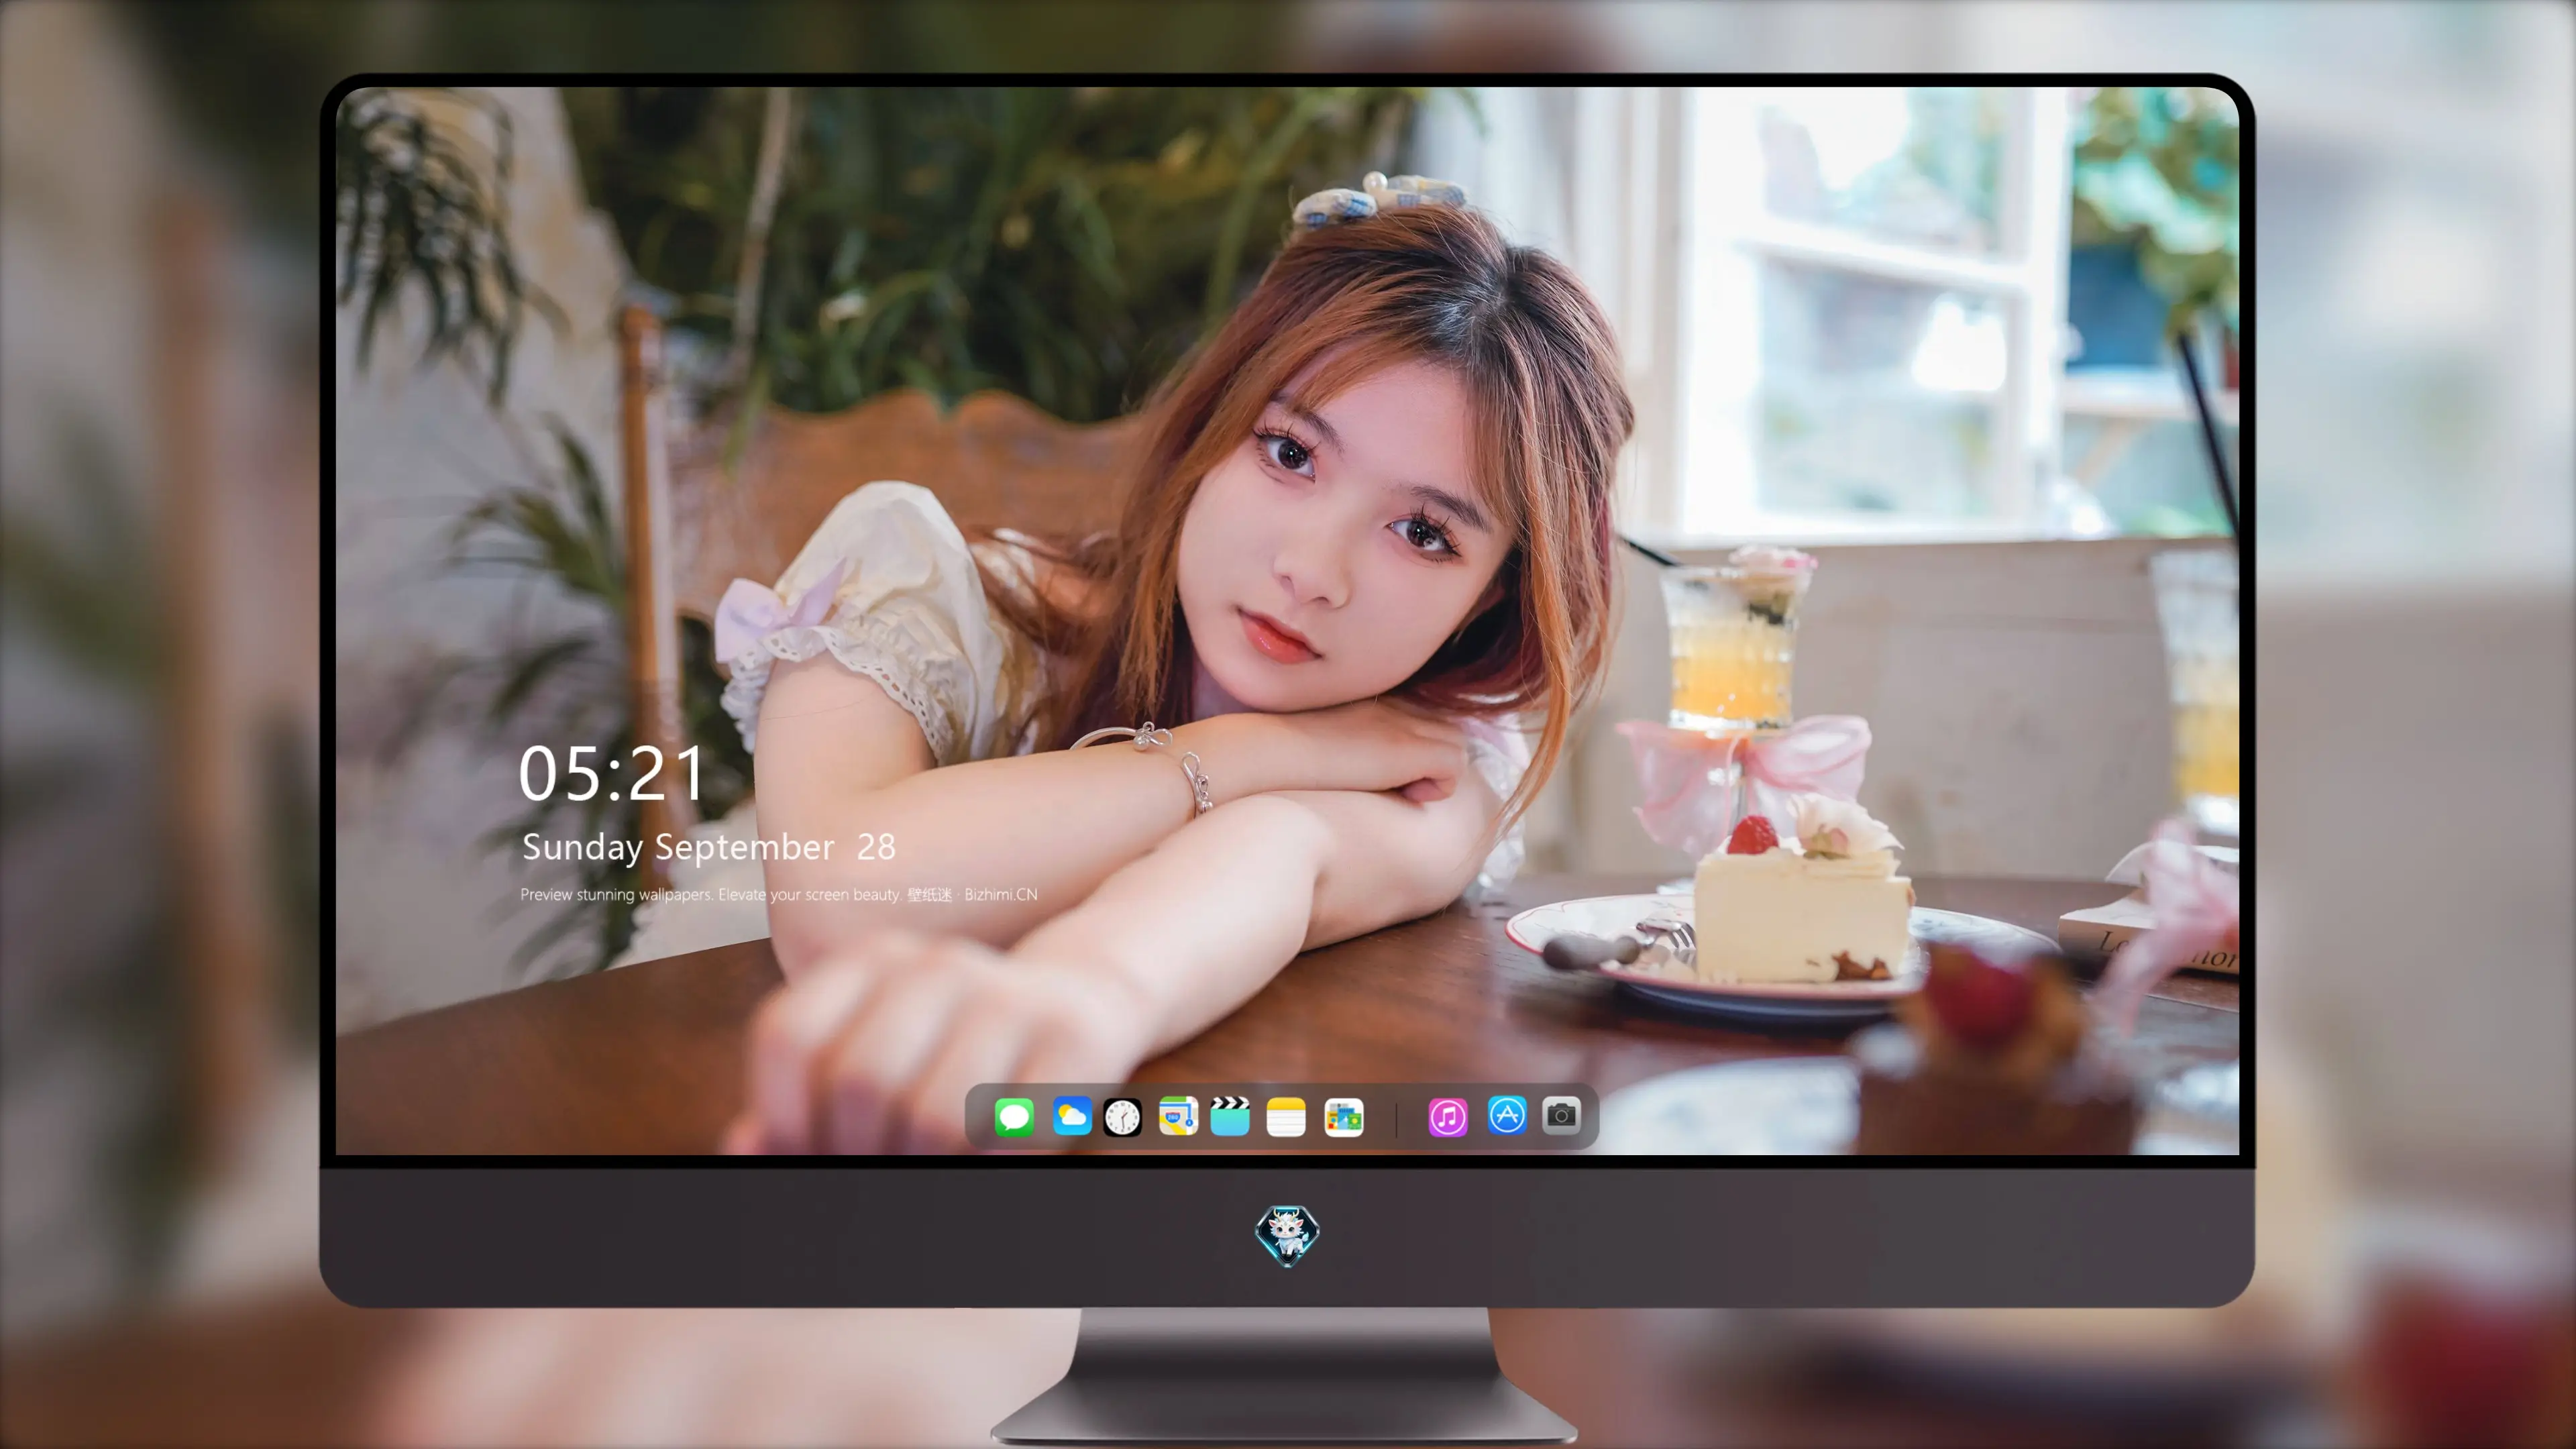Open the yellow Notes app icon
The width and height of the screenshot is (2576, 1449).
(1286, 1116)
